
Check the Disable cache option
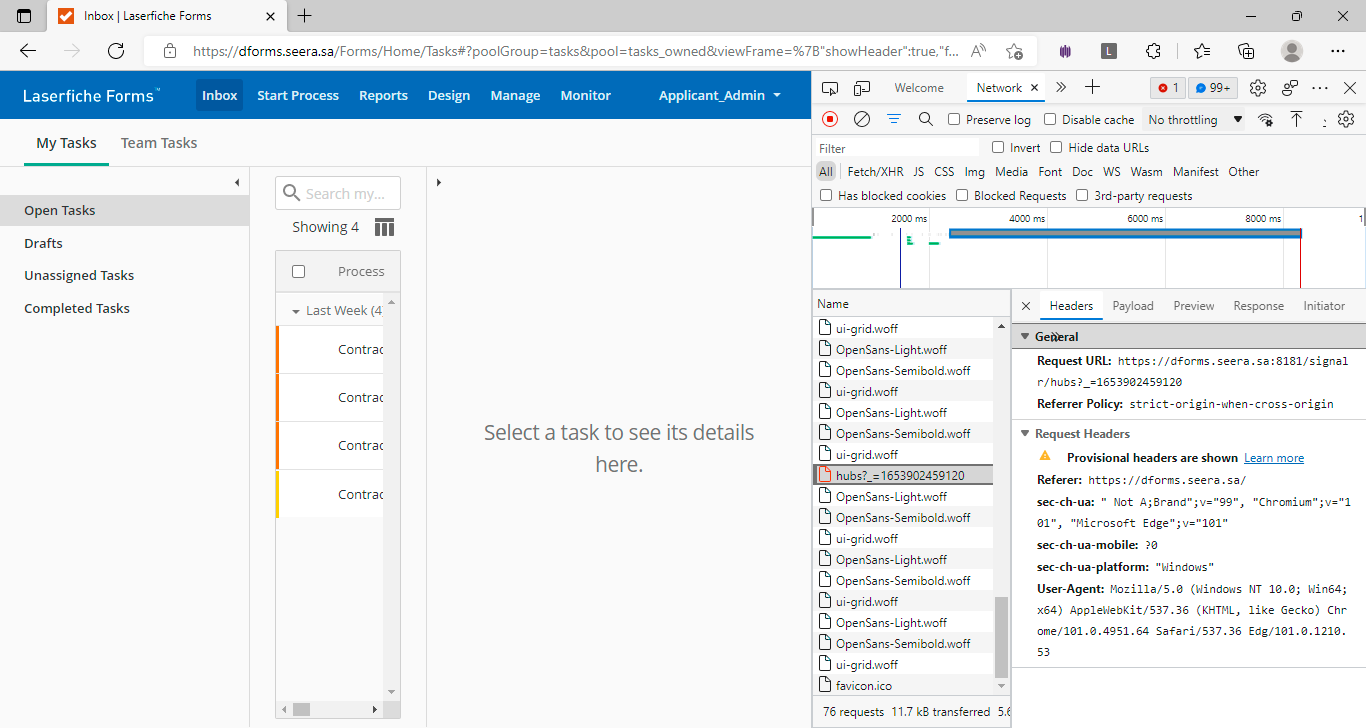pos(1050,120)
